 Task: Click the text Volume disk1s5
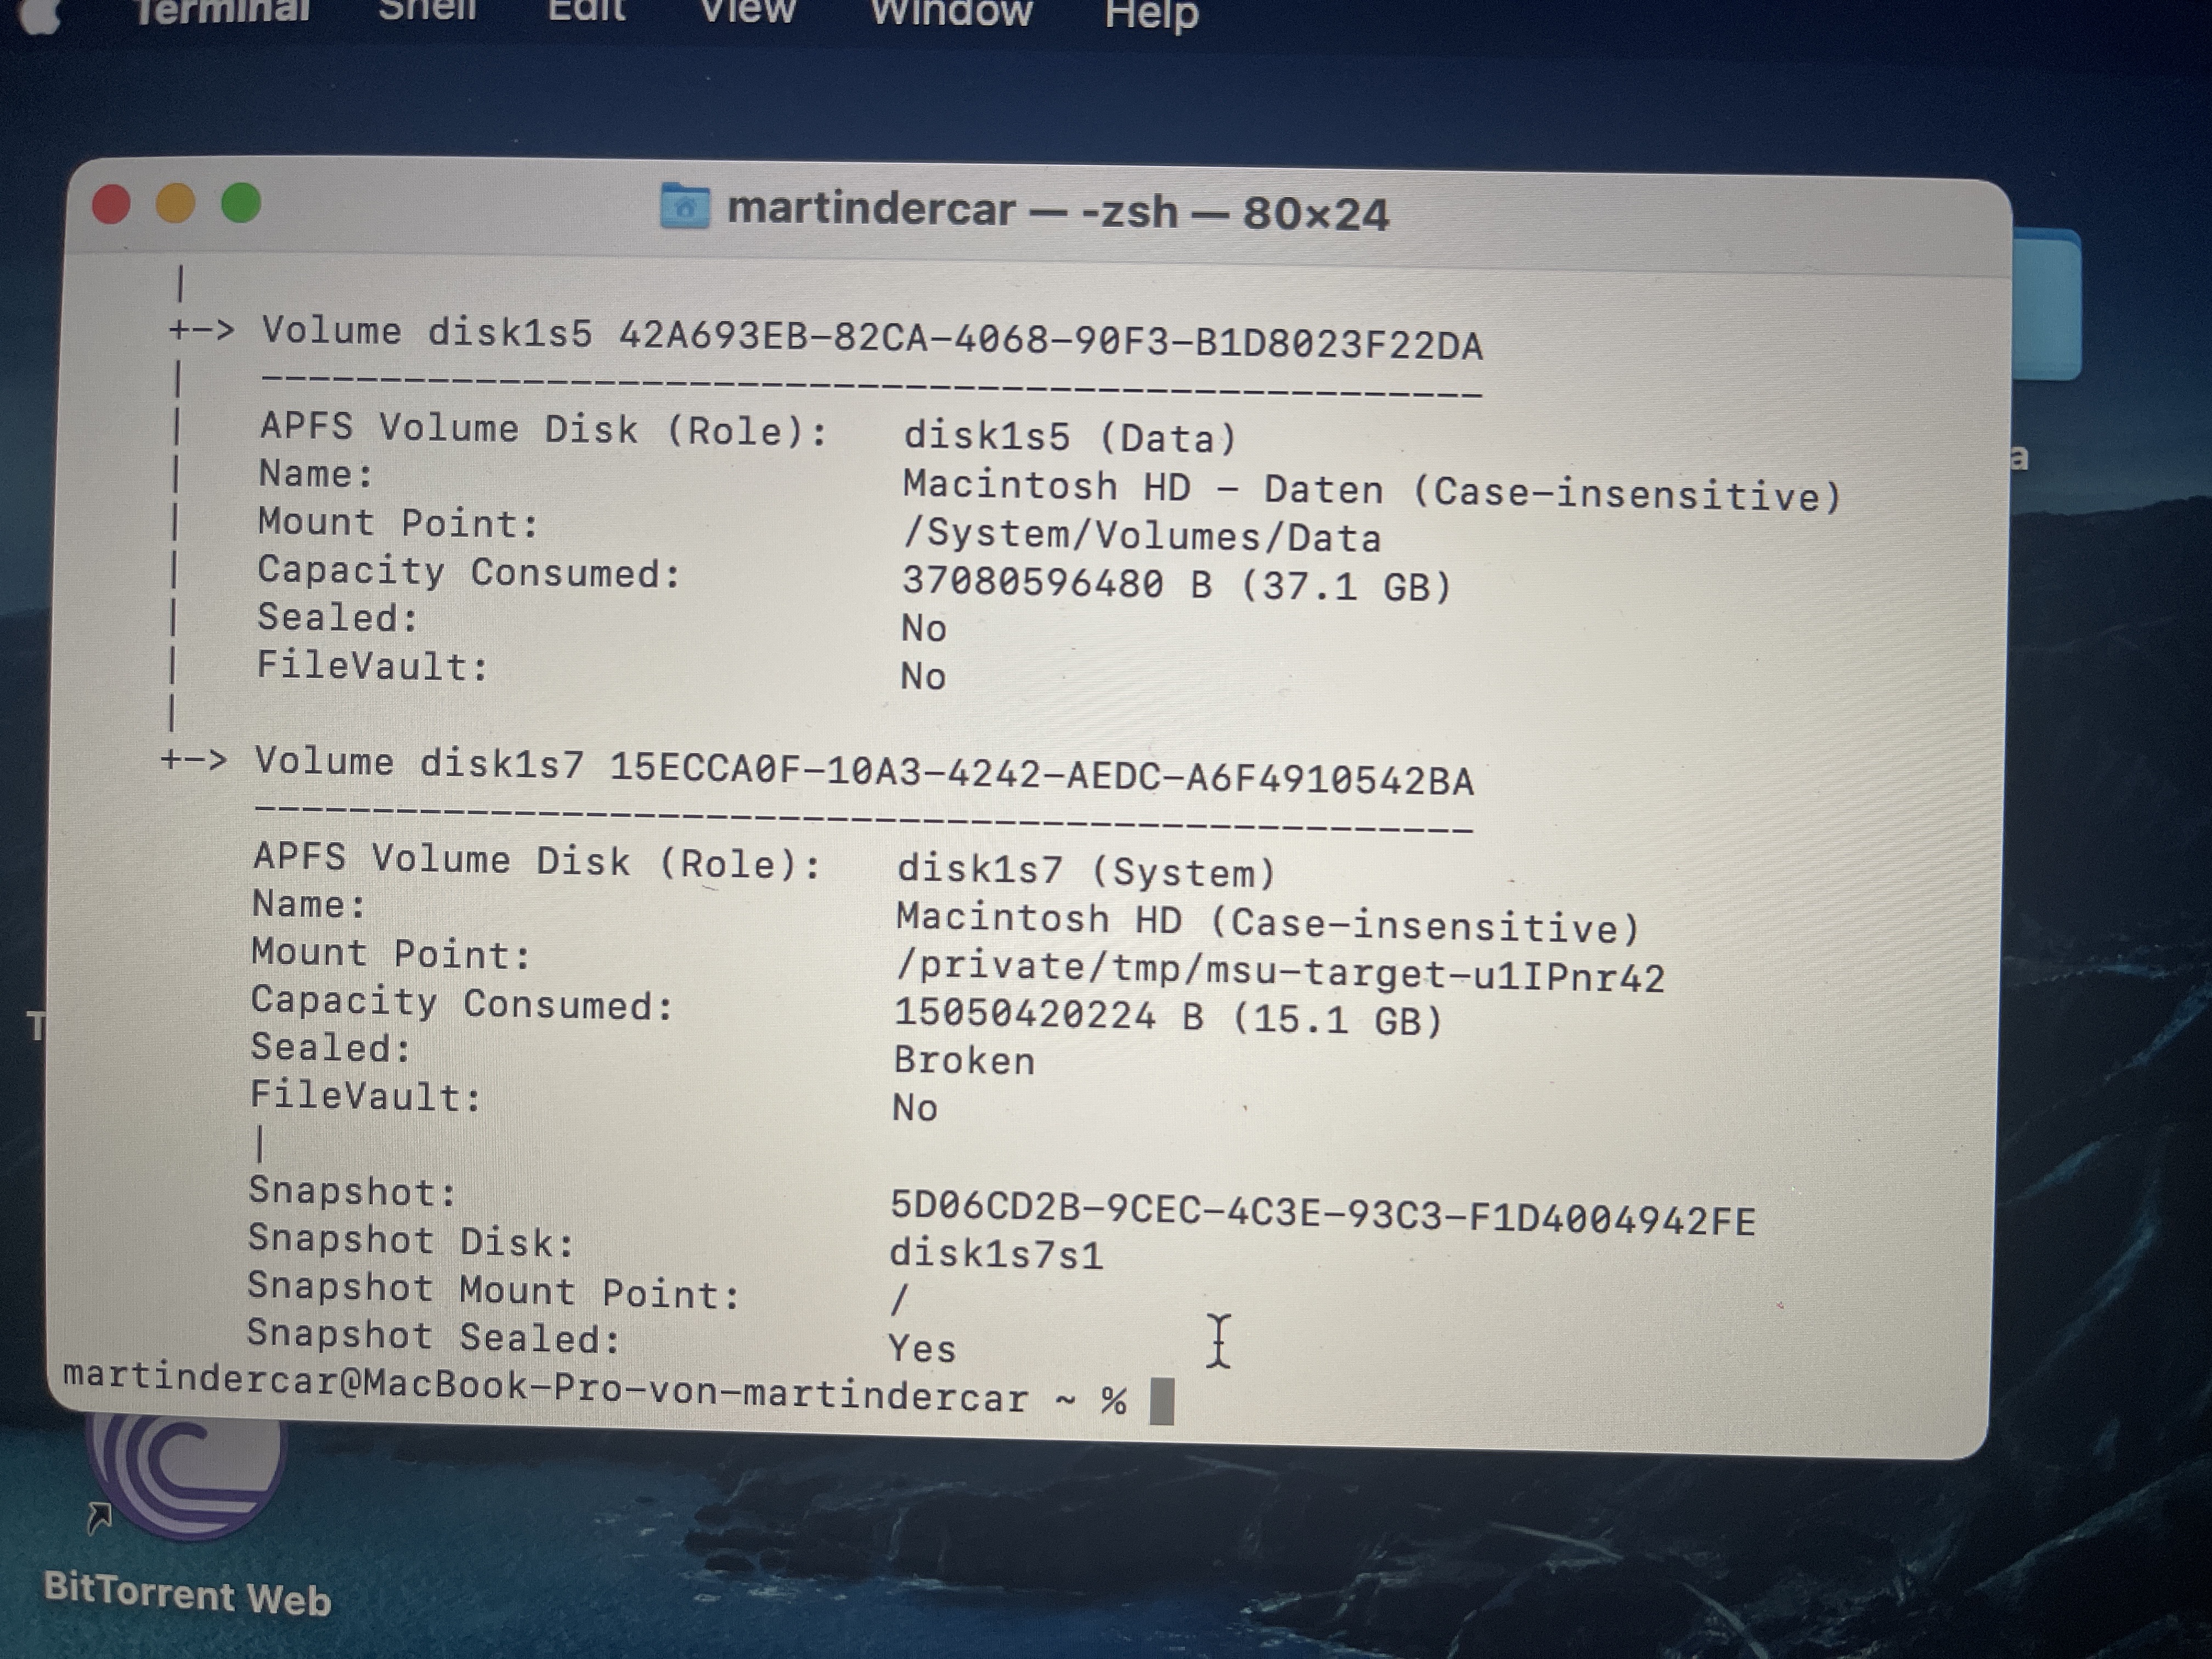427,331
